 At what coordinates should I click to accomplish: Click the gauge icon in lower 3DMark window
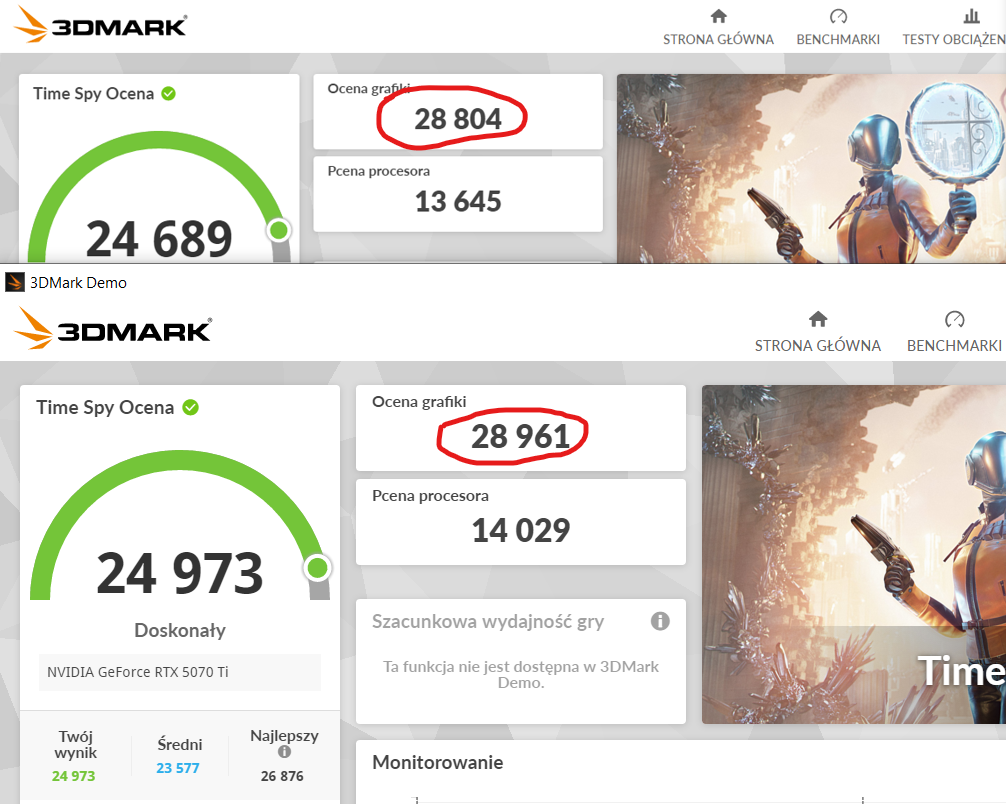954,319
